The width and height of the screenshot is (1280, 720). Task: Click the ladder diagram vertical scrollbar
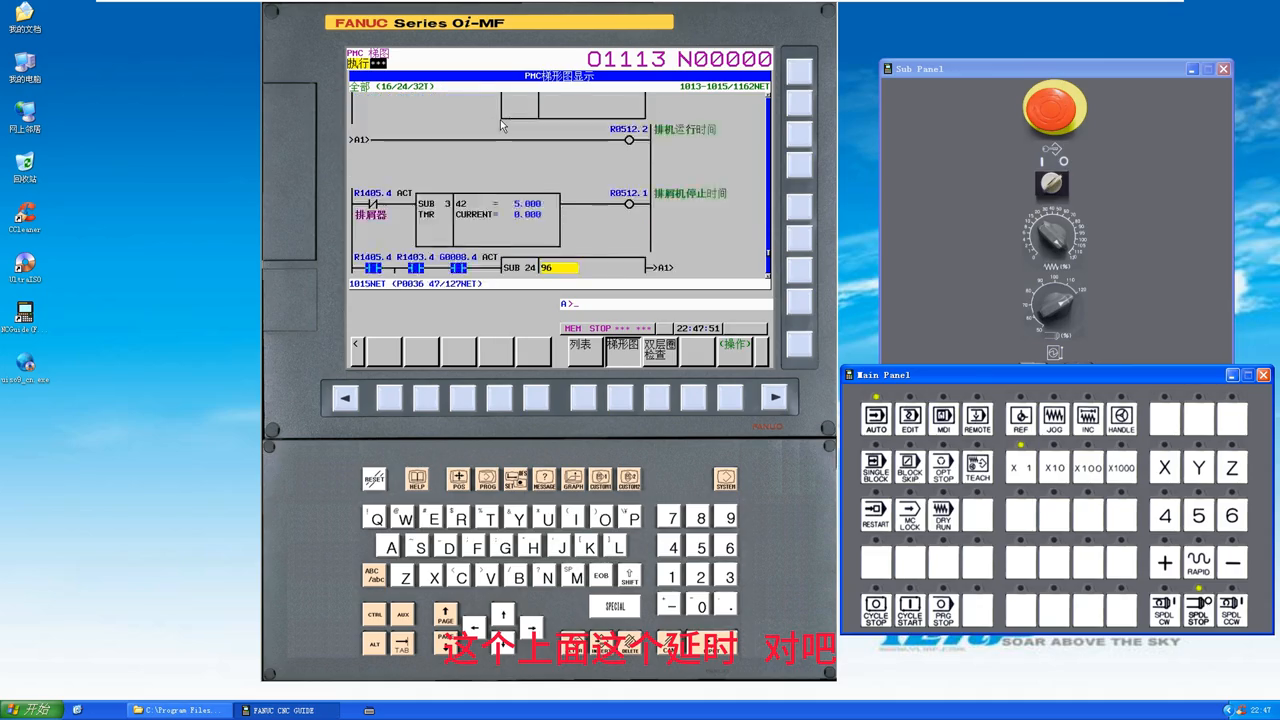(768, 180)
